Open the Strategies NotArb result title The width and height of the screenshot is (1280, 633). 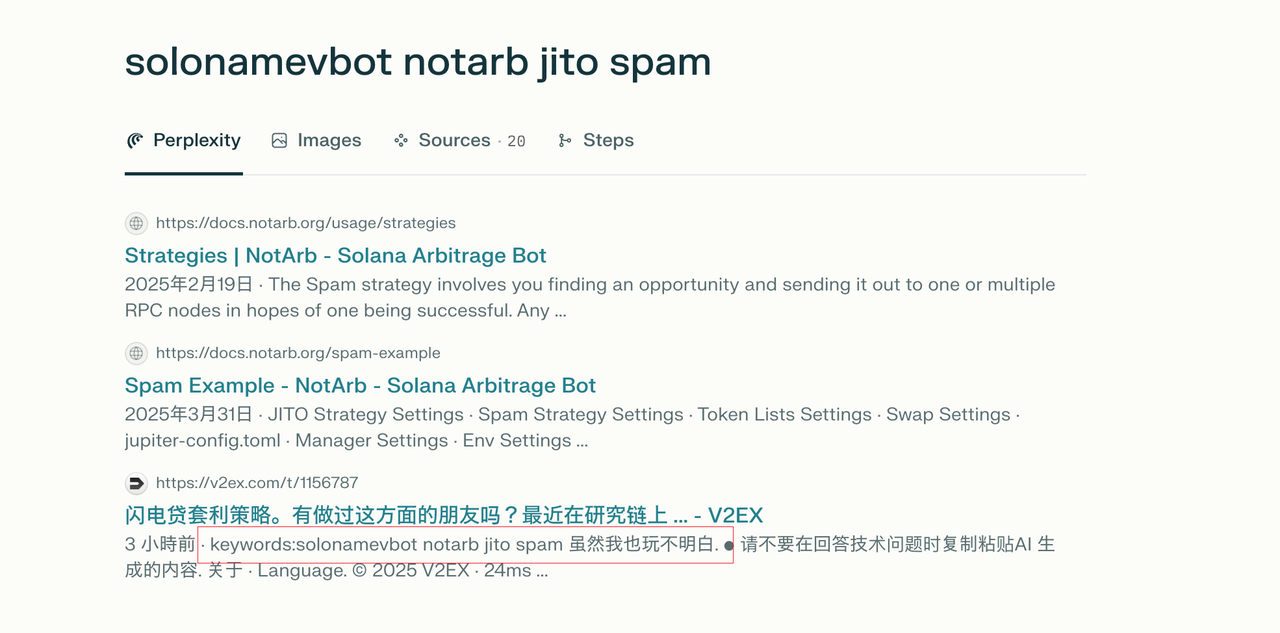[x=336, y=255]
